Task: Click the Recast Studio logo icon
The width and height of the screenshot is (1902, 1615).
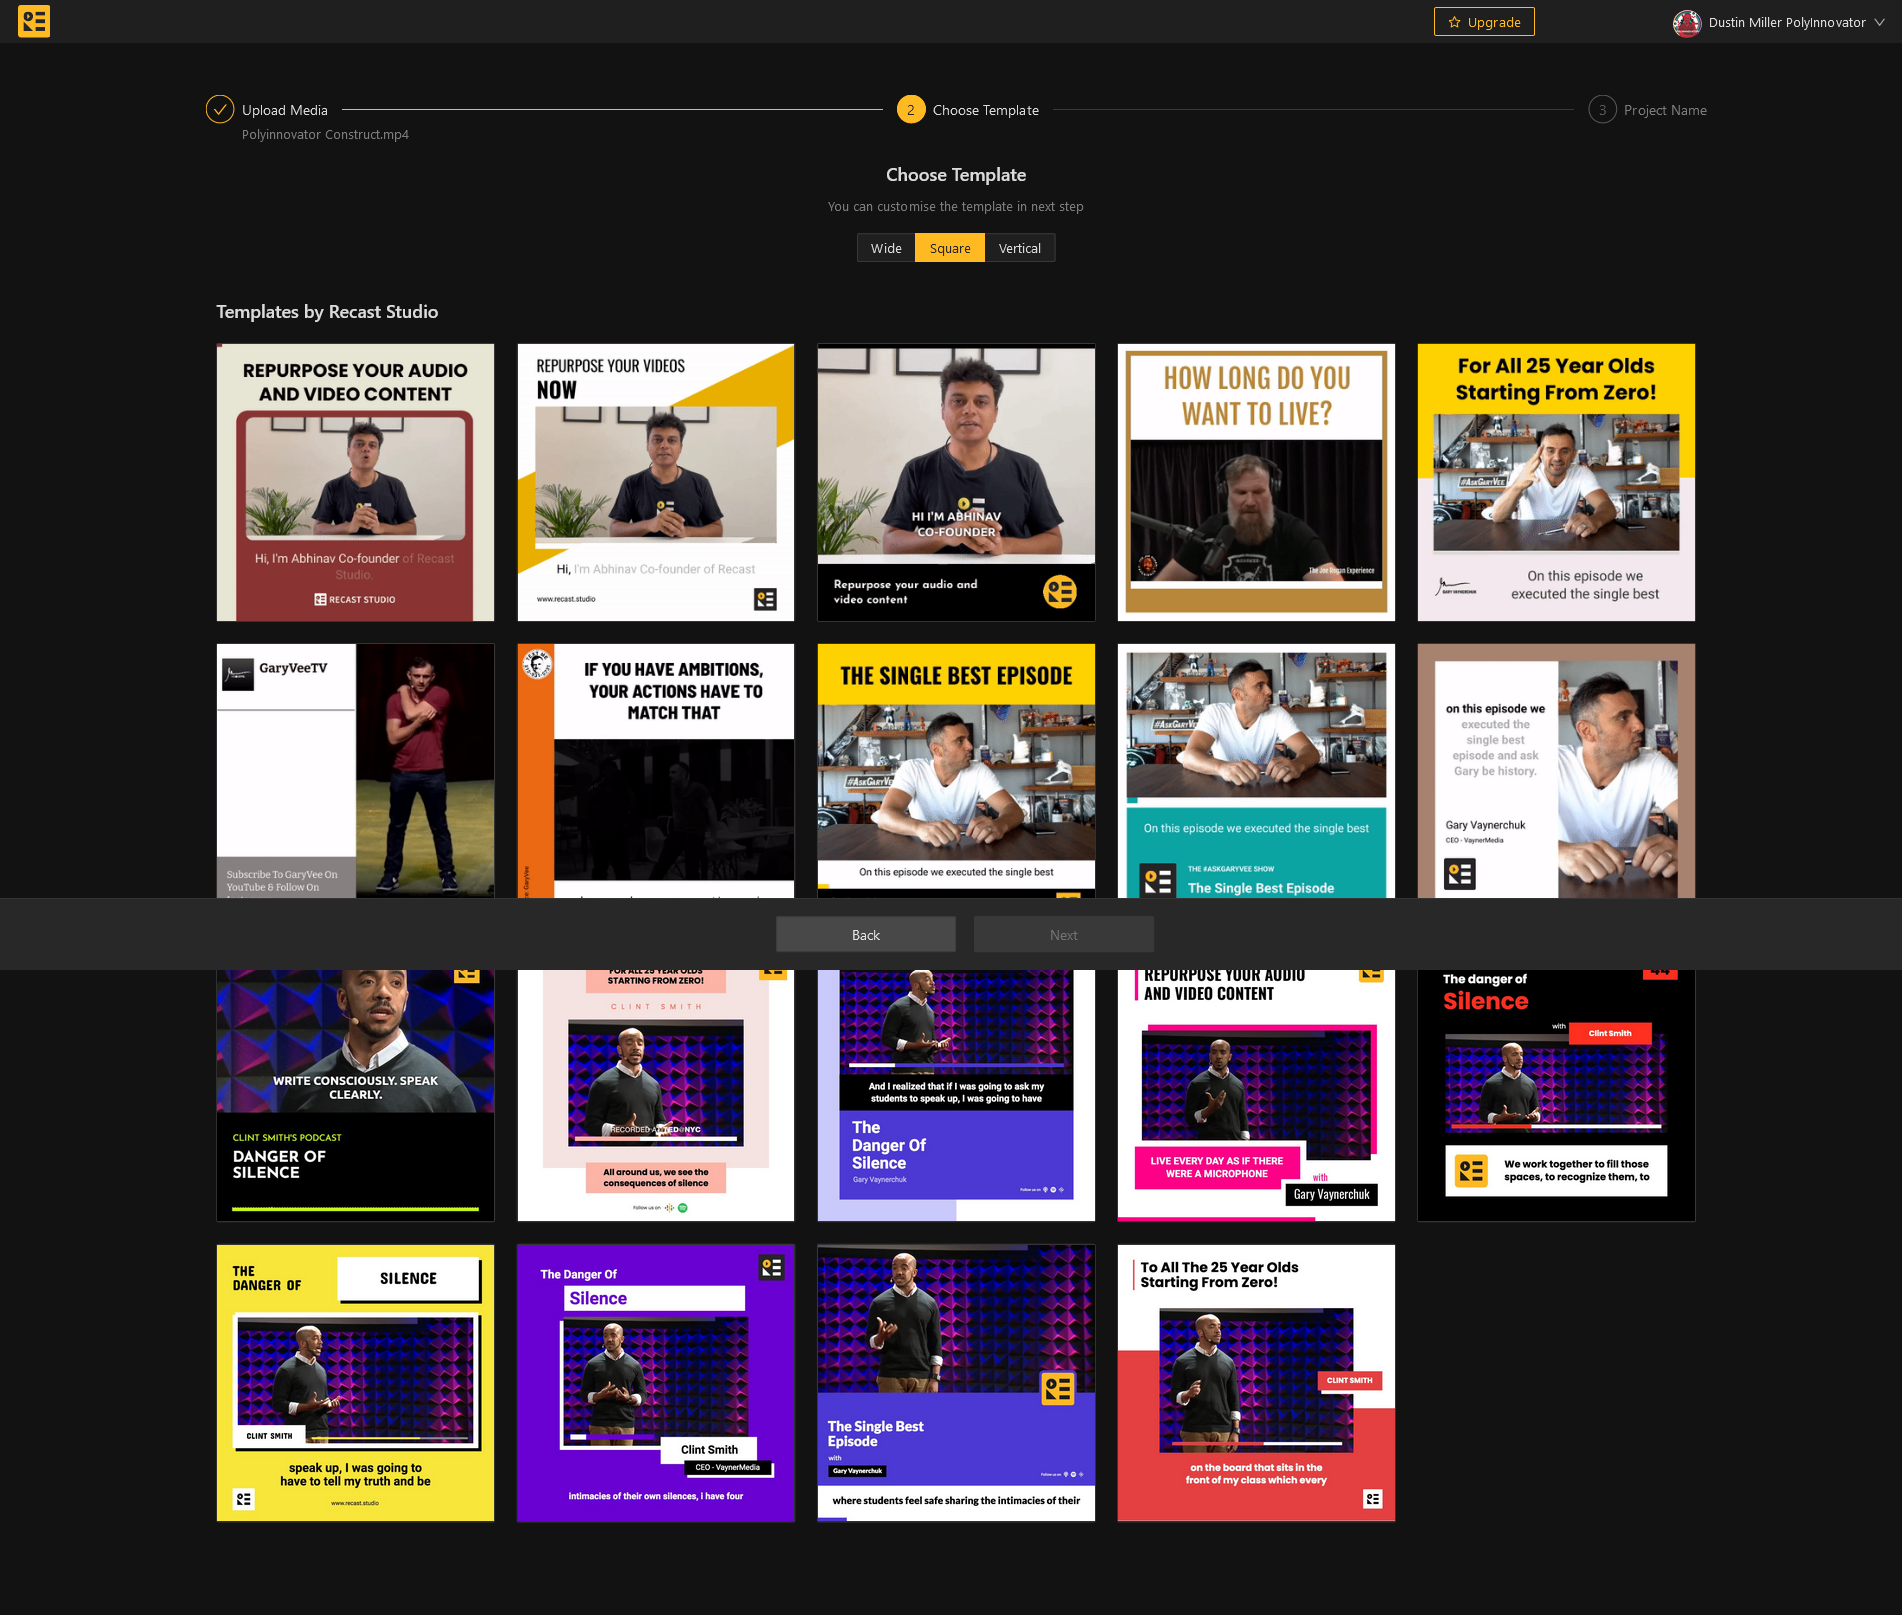Action: [34, 21]
